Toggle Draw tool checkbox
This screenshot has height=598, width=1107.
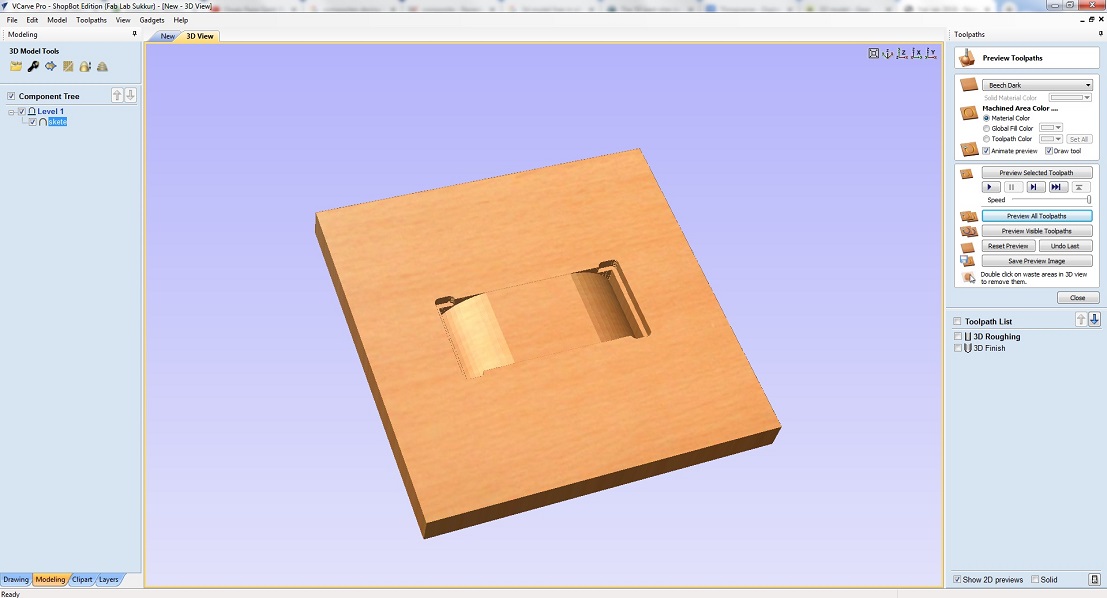click(x=1048, y=151)
